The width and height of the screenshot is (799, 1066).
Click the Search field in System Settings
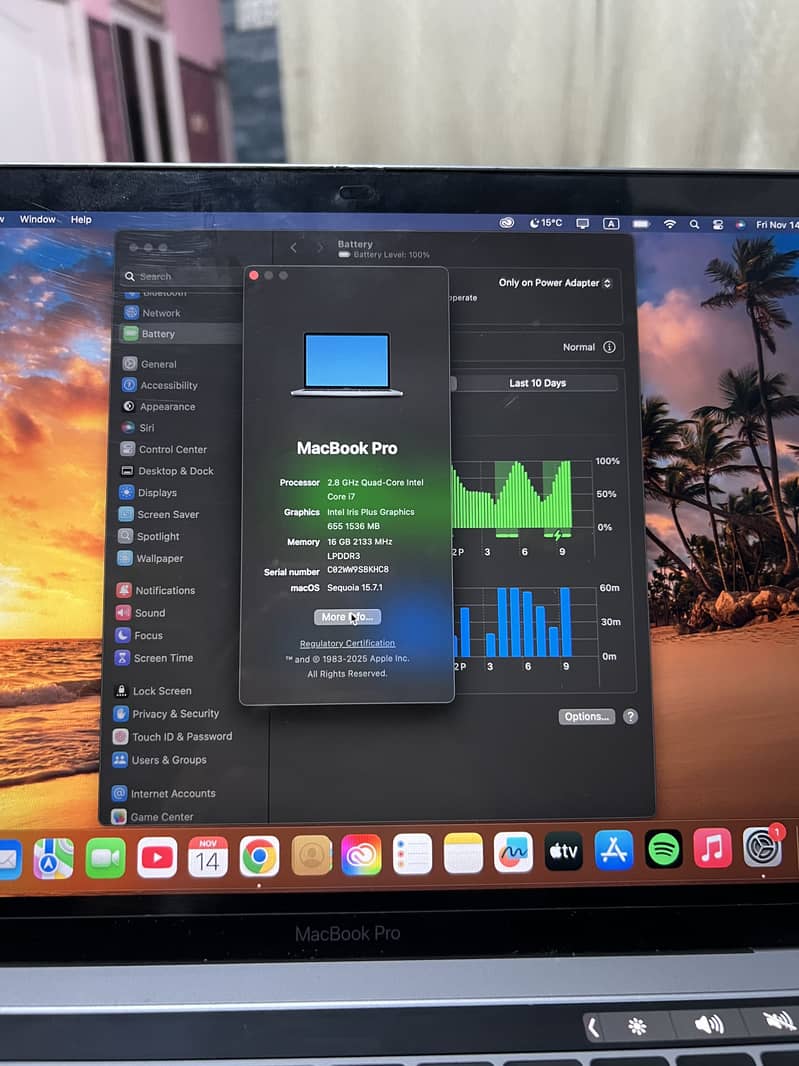tap(181, 276)
